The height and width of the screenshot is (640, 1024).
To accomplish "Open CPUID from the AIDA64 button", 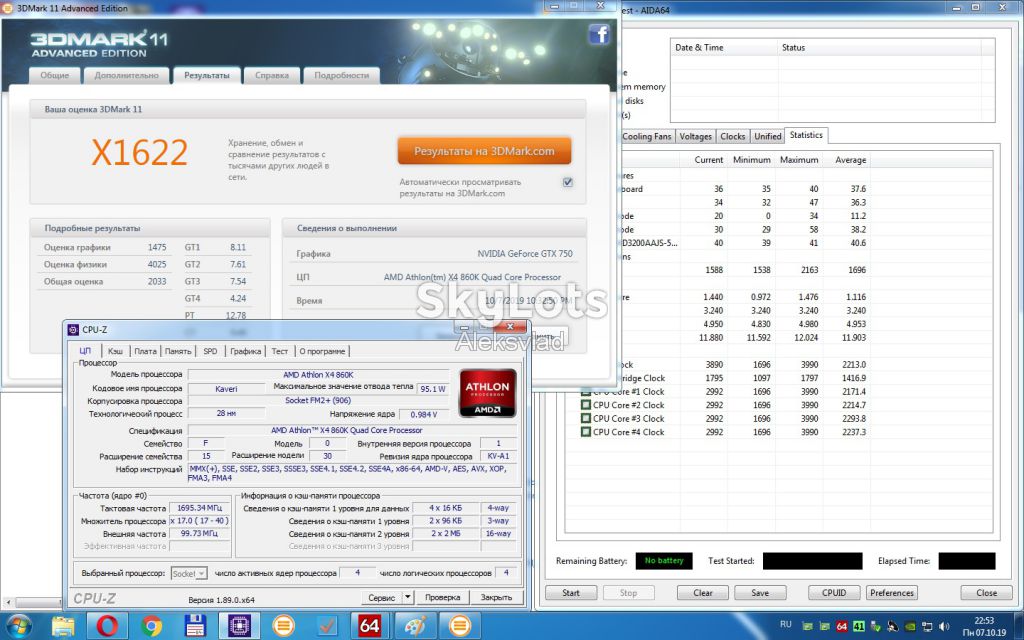I will point(834,593).
